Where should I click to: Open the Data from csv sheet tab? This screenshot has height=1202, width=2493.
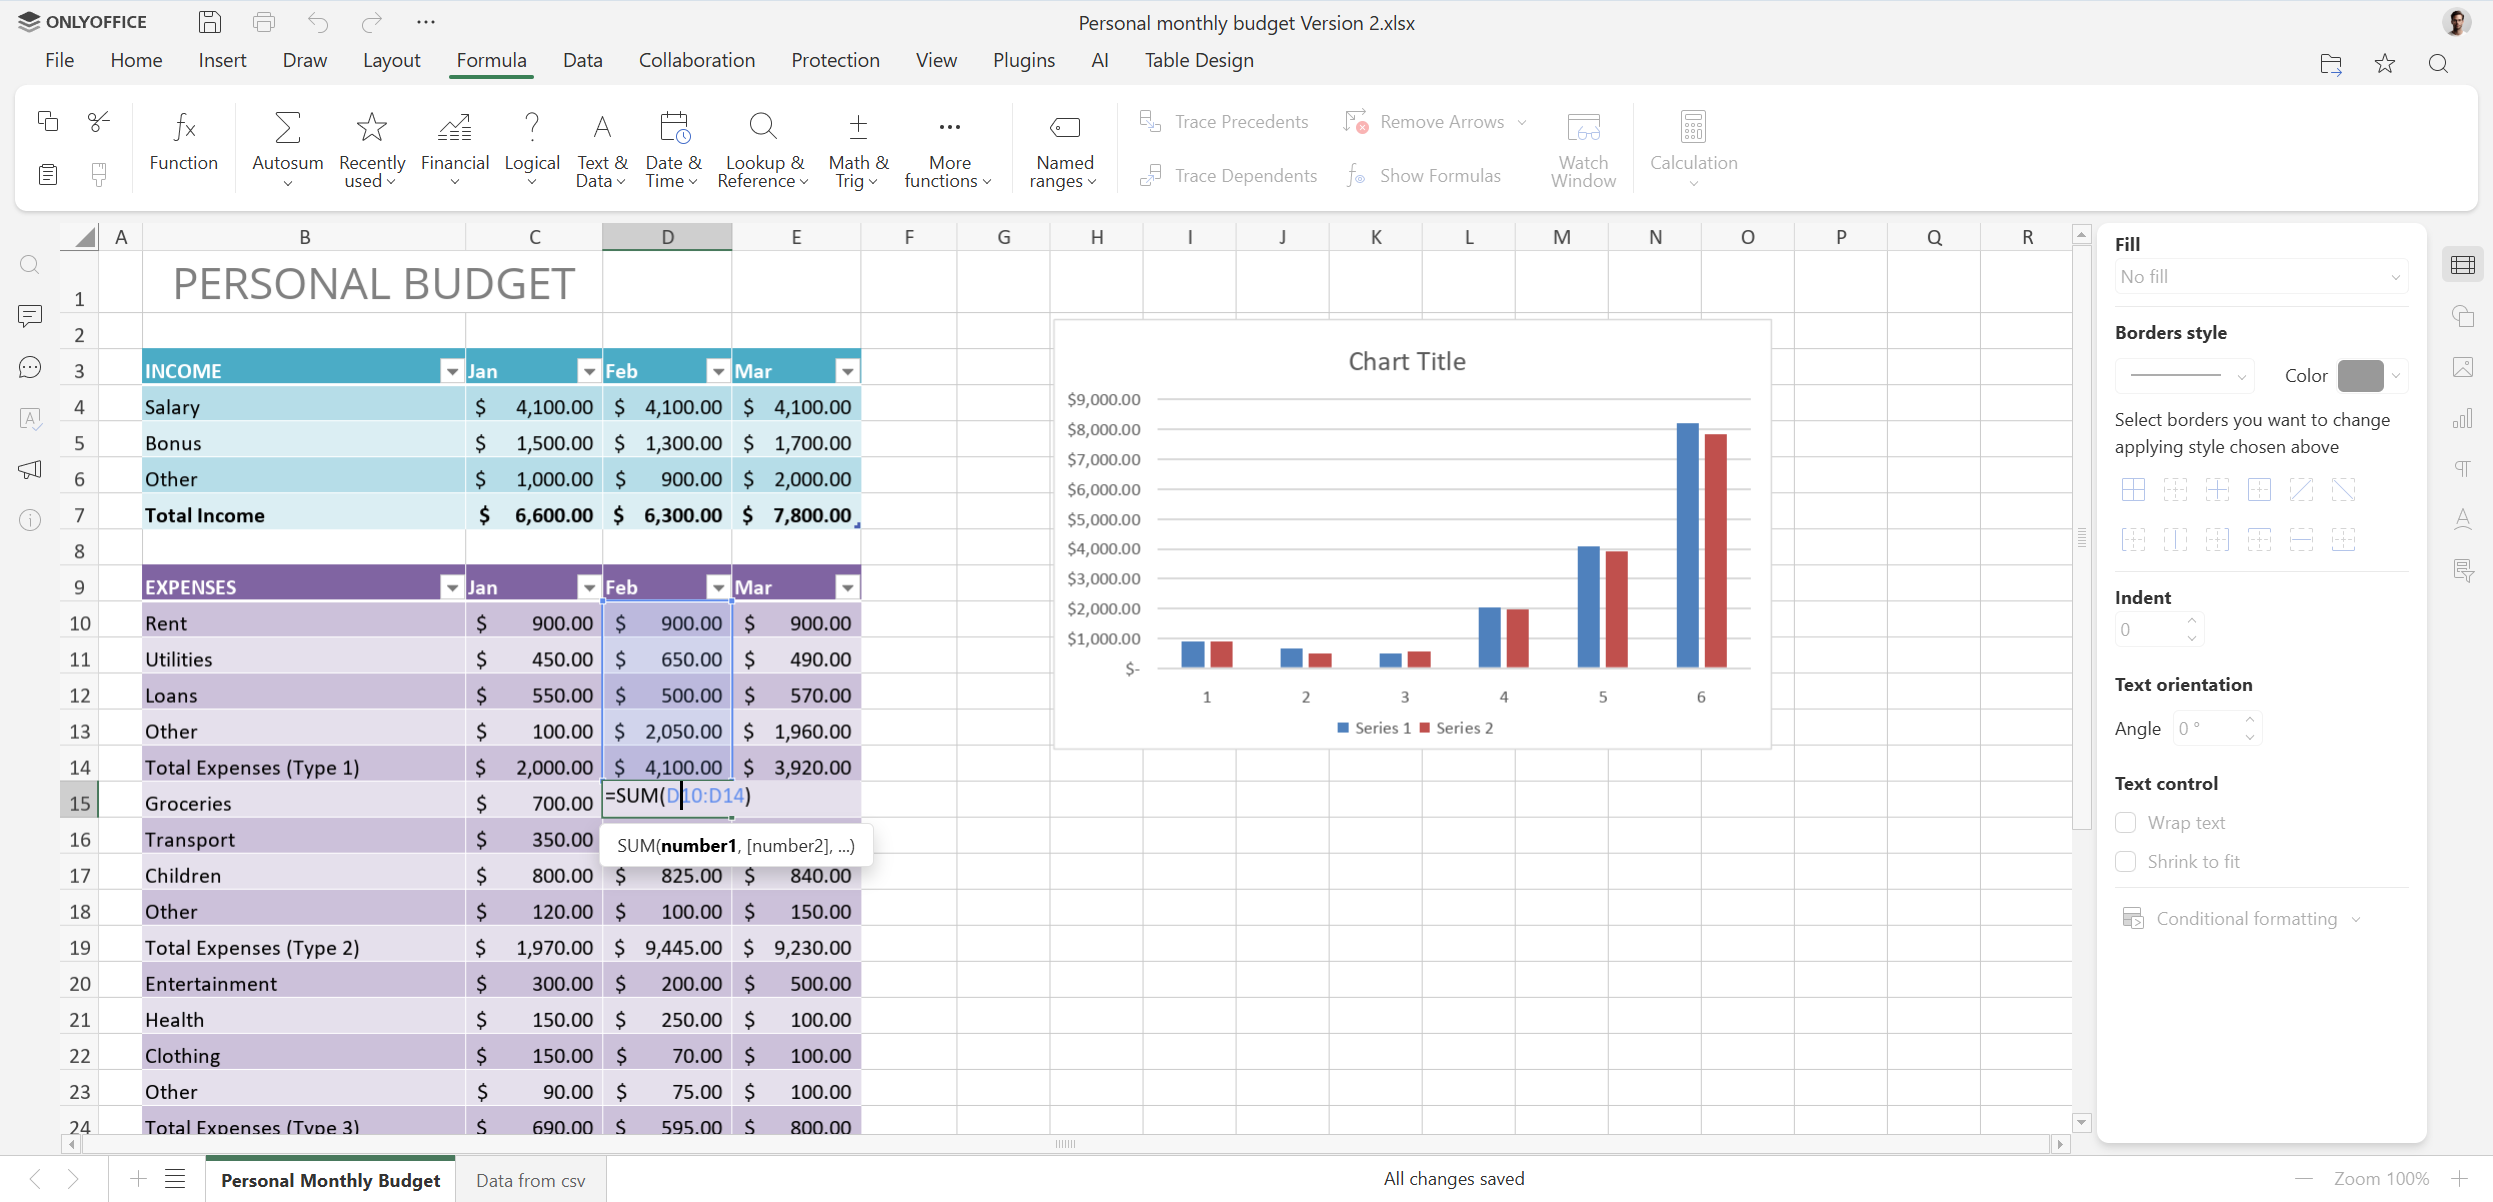(530, 1180)
